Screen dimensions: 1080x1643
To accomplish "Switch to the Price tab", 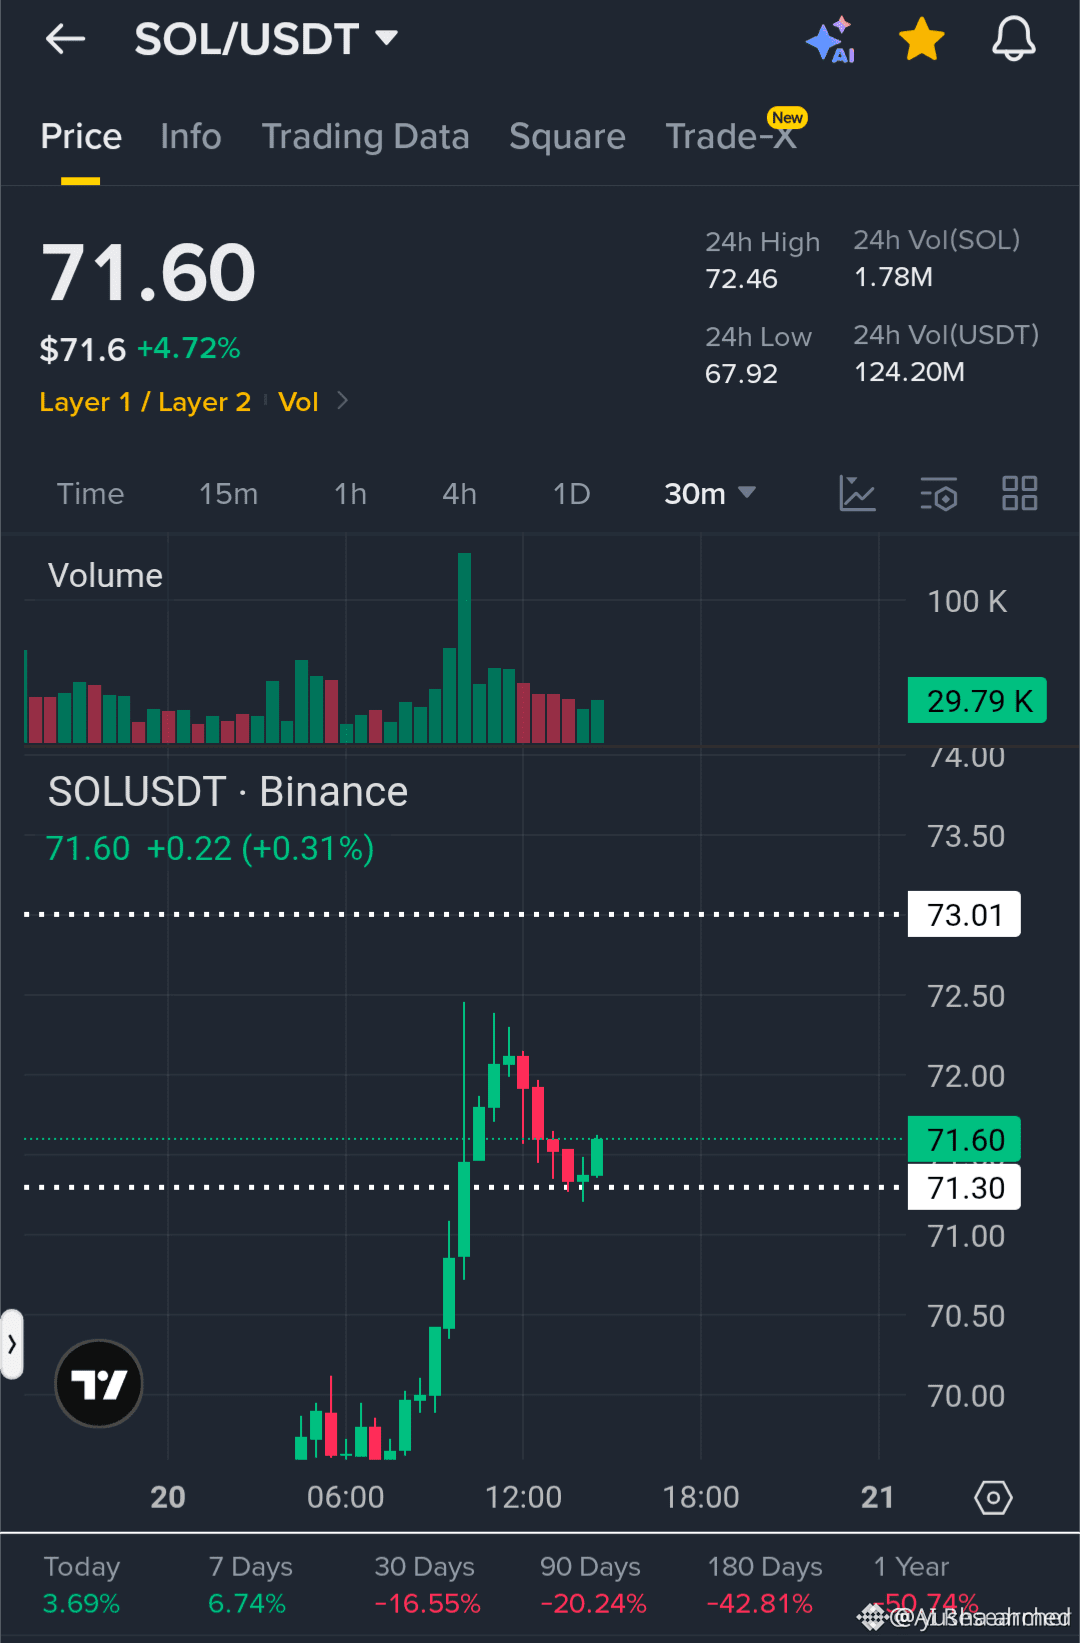I will point(81,136).
